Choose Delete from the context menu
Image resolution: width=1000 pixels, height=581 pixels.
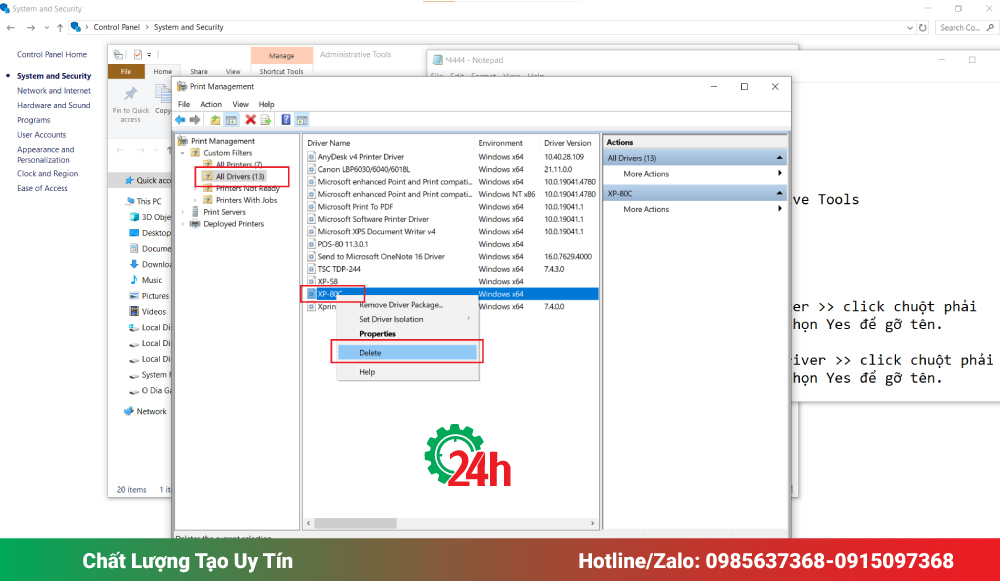click(407, 353)
